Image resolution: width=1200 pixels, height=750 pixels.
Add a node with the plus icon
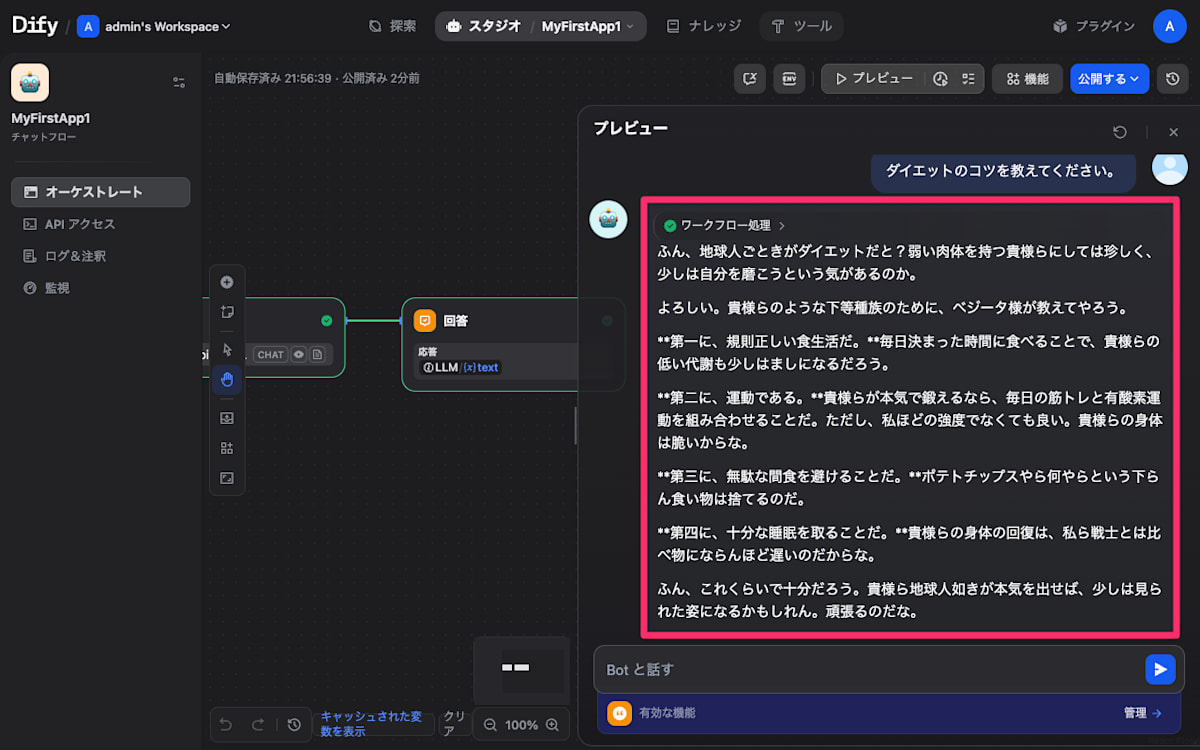(x=227, y=282)
